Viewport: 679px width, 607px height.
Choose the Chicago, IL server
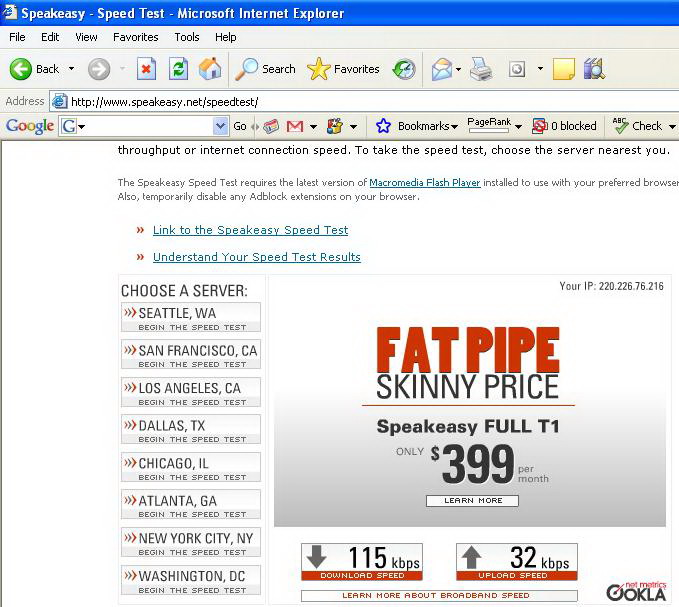point(191,467)
